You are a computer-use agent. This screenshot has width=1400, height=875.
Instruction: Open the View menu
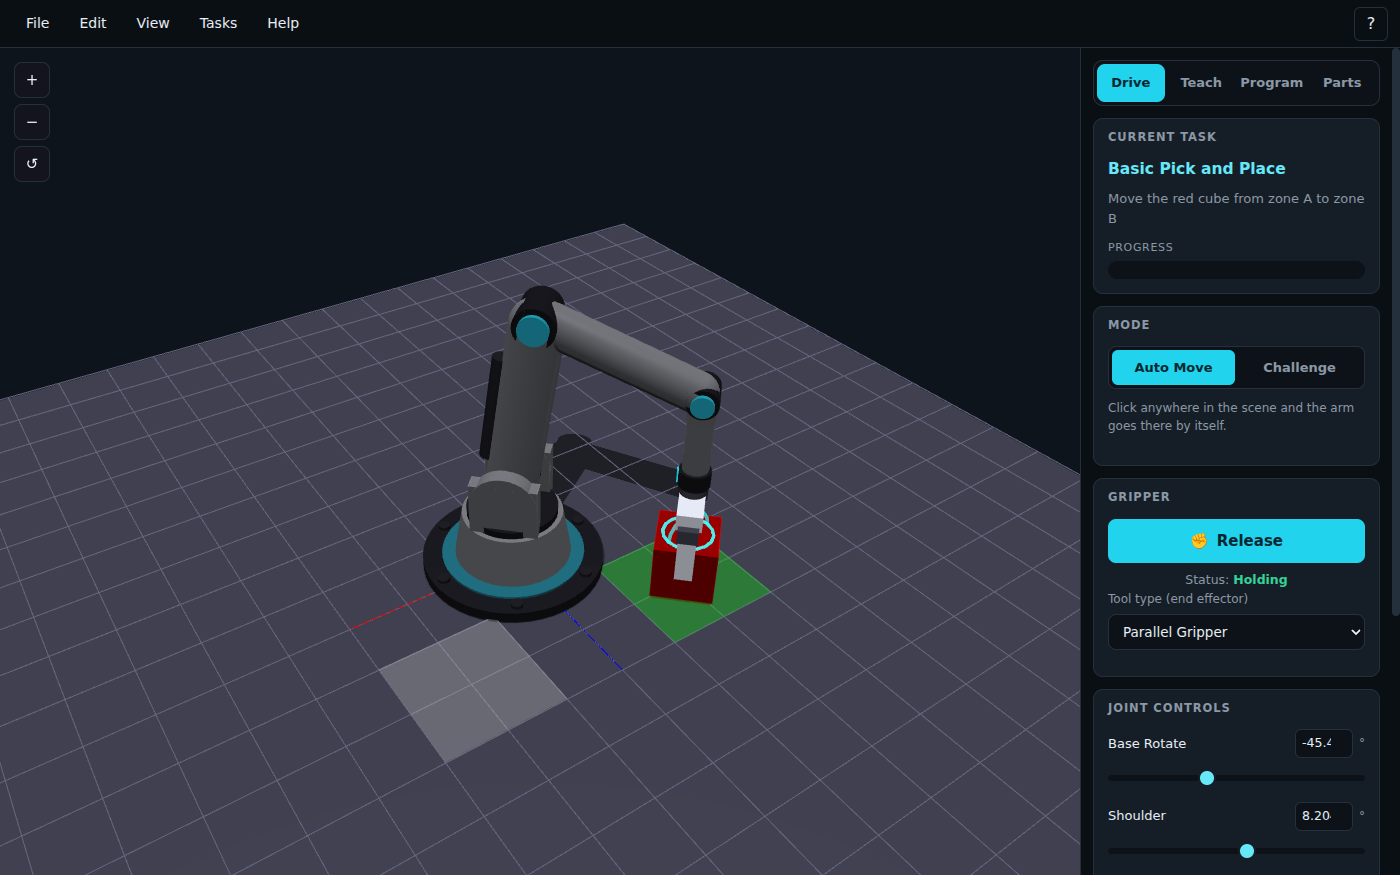(153, 23)
